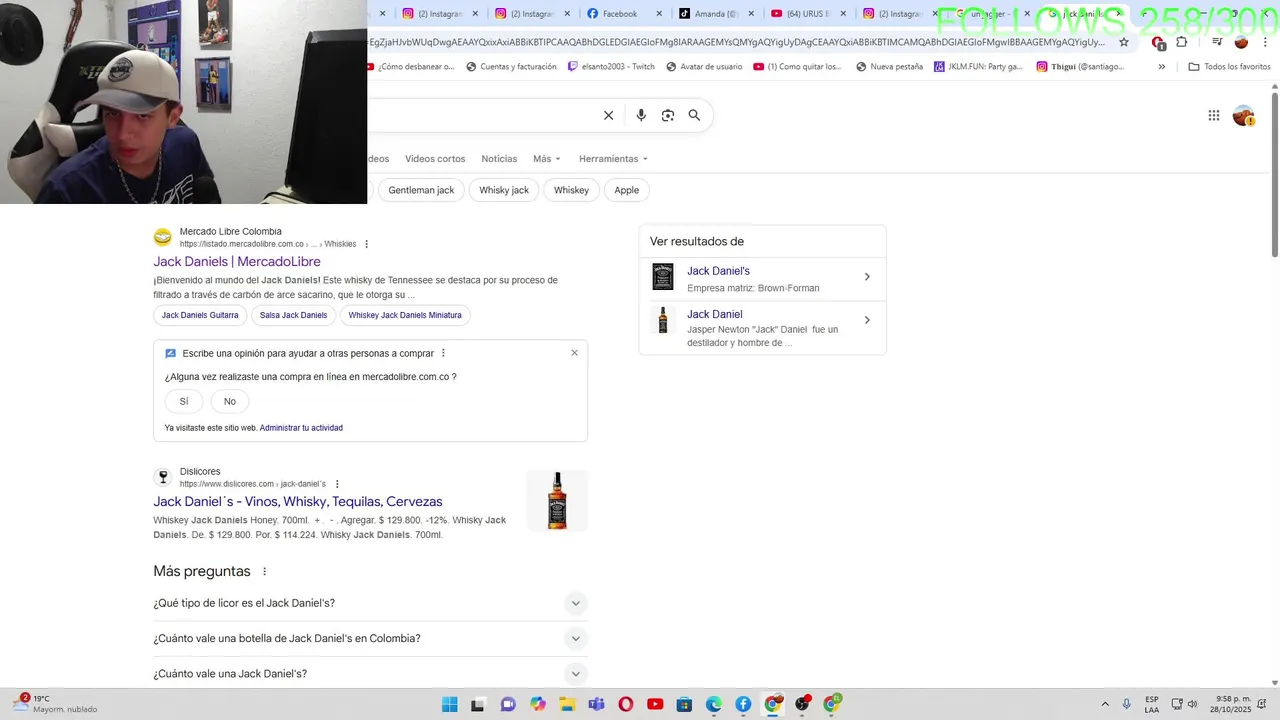
Task: Open Microsoft Edge from taskbar
Action: point(714,704)
